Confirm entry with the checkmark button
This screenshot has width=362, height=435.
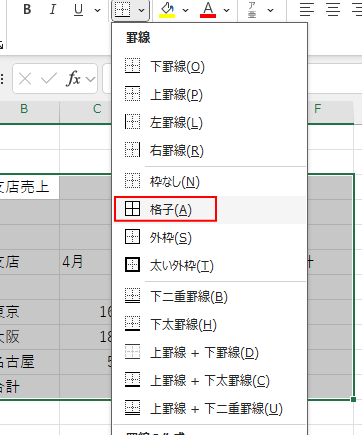49,79
